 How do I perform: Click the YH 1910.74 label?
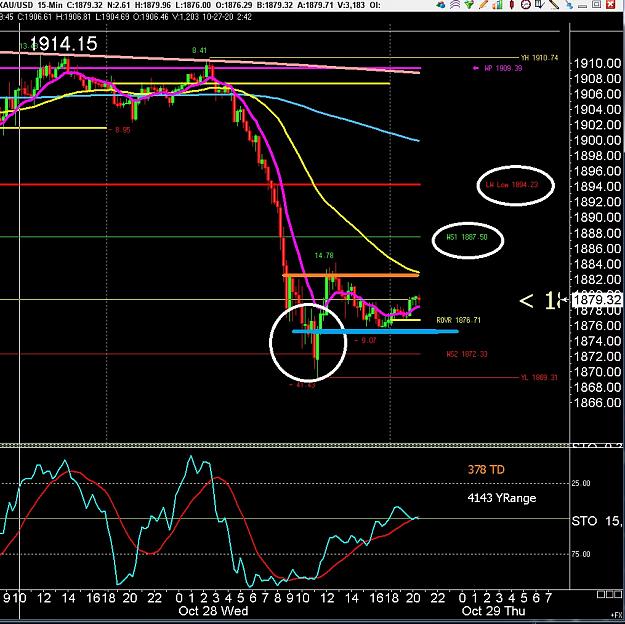click(539, 58)
